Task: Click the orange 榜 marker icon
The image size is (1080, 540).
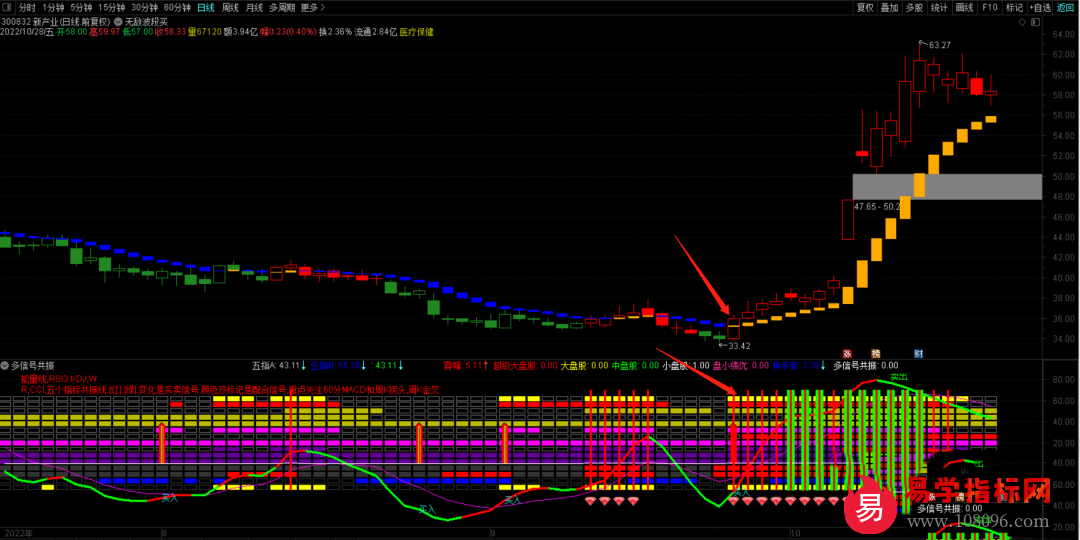Action: point(875,353)
